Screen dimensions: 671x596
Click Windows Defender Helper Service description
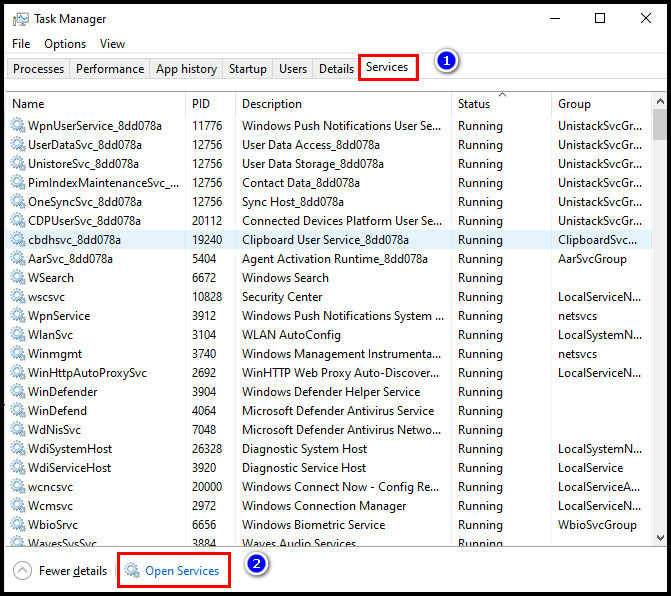pos(331,392)
